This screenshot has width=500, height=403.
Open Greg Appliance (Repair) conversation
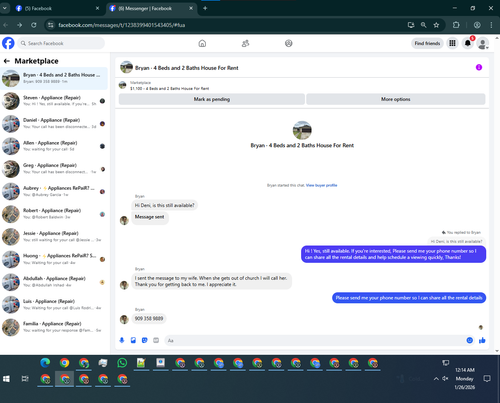click(x=54, y=169)
